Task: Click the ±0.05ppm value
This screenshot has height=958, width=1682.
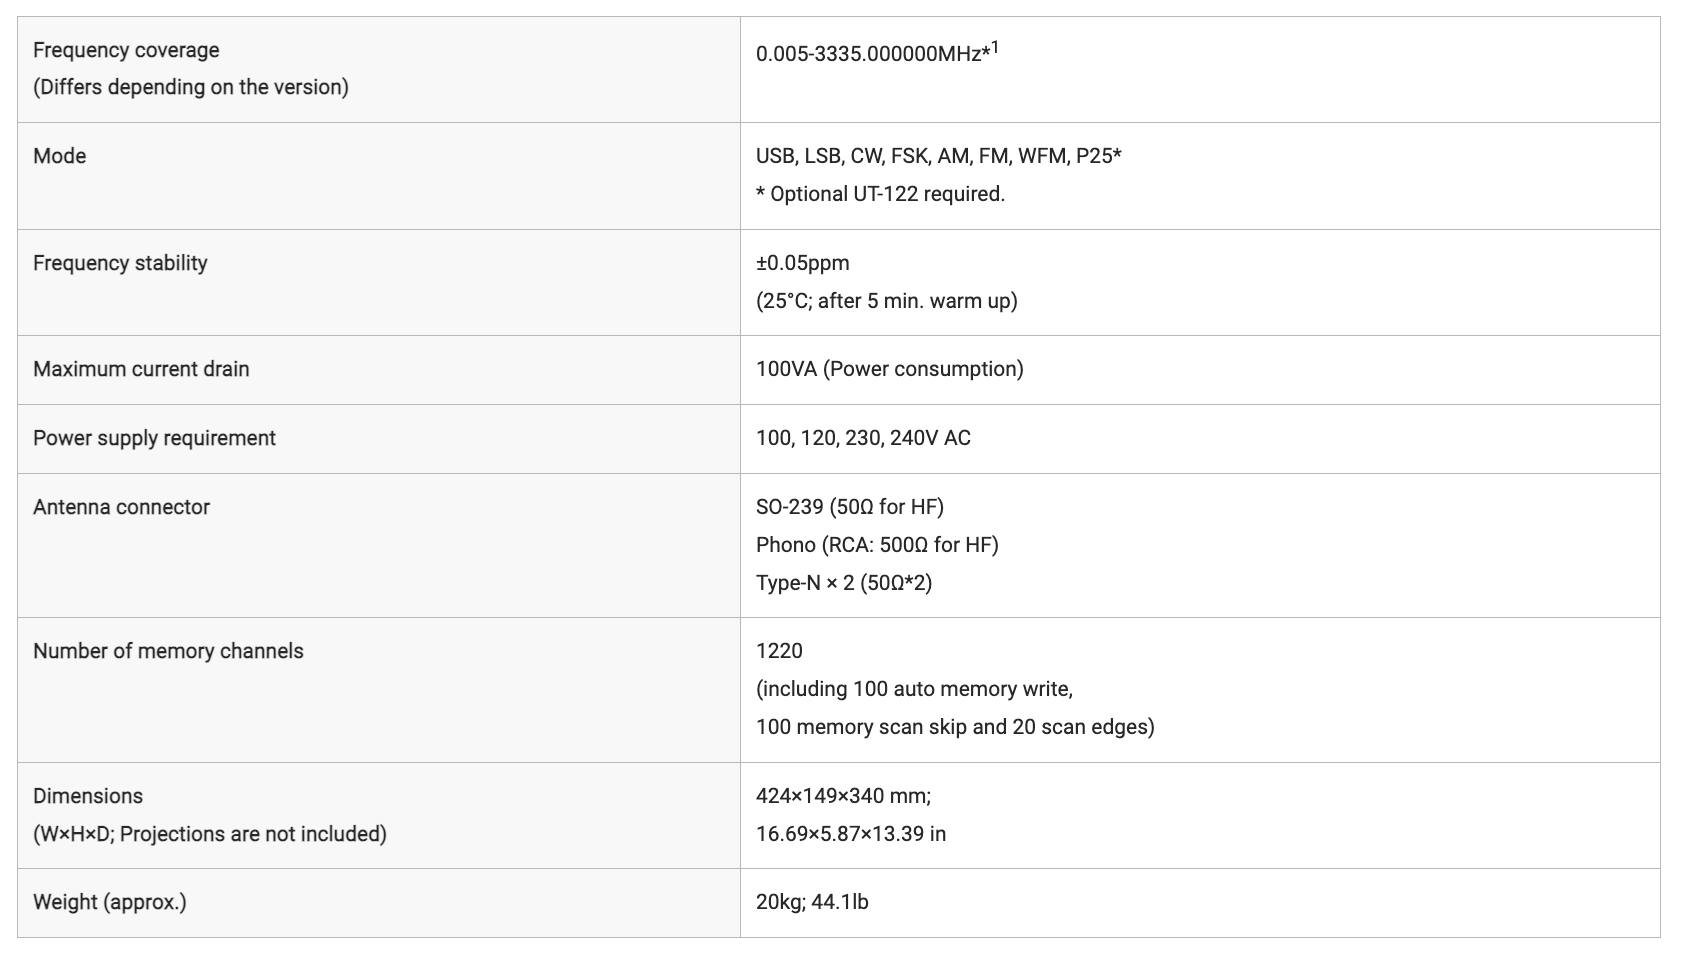Action: (803, 263)
